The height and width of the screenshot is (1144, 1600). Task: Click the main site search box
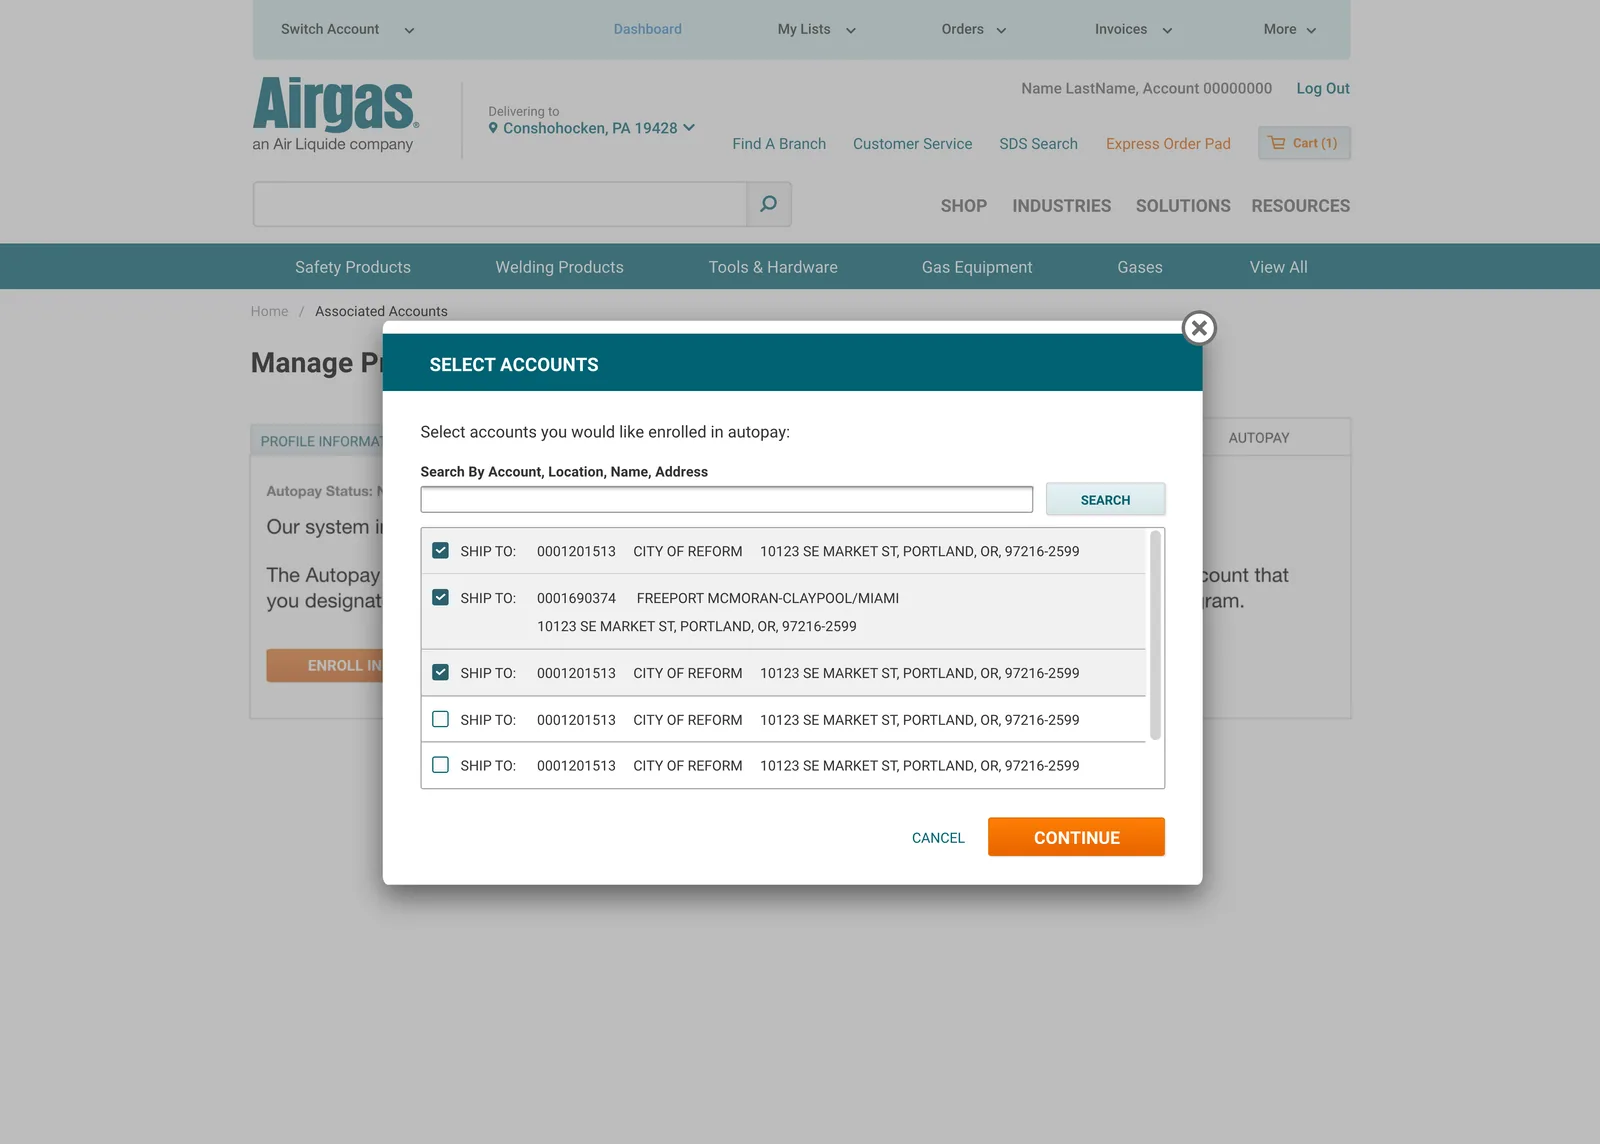point(500,204)
